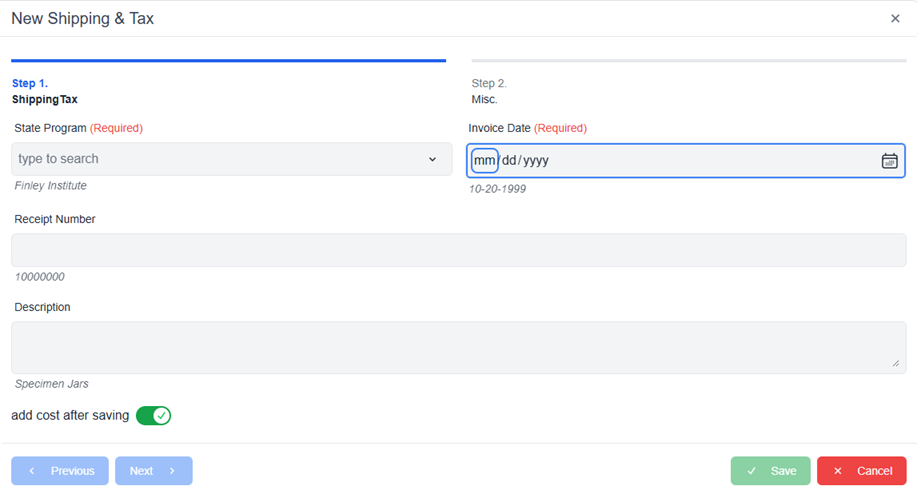Click the 10-20-1999 example date text

[x=497, y=189]
